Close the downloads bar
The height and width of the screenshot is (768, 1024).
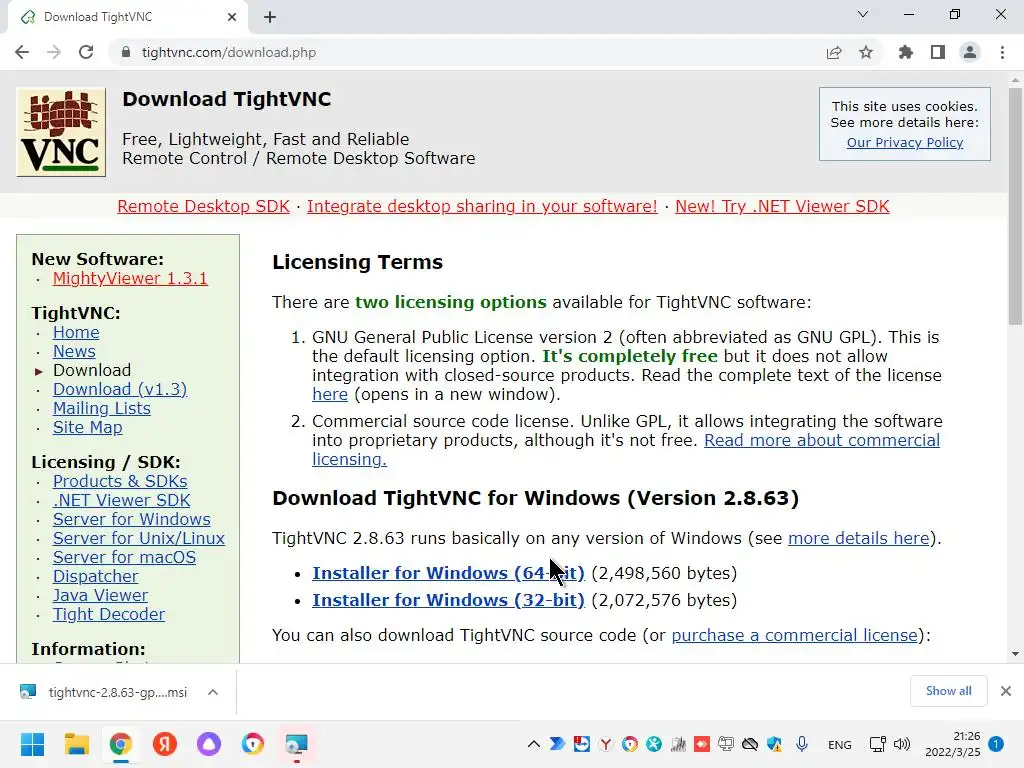click(1006, 691)
